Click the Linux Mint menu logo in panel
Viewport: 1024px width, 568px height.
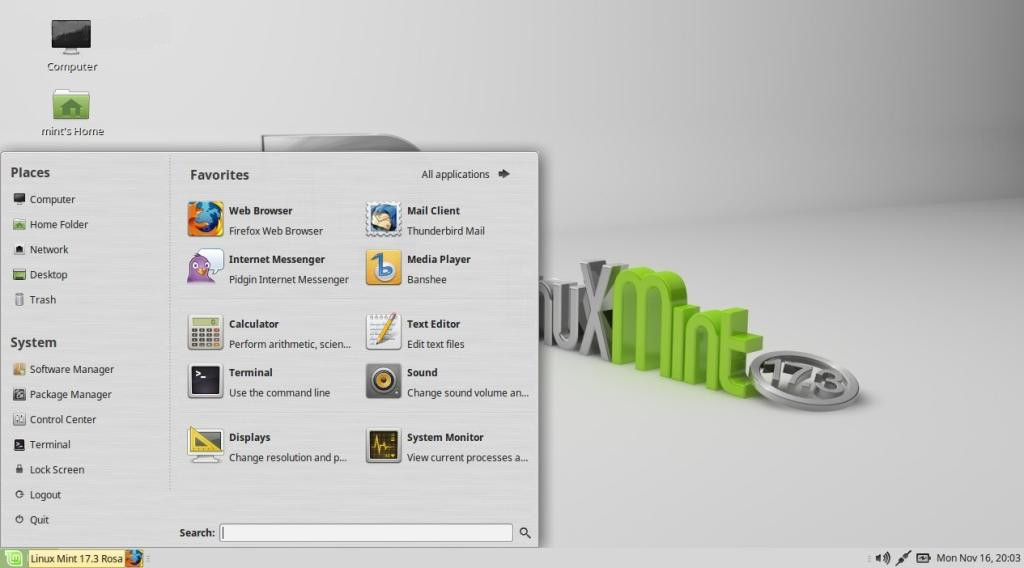(x=13, y=558)
